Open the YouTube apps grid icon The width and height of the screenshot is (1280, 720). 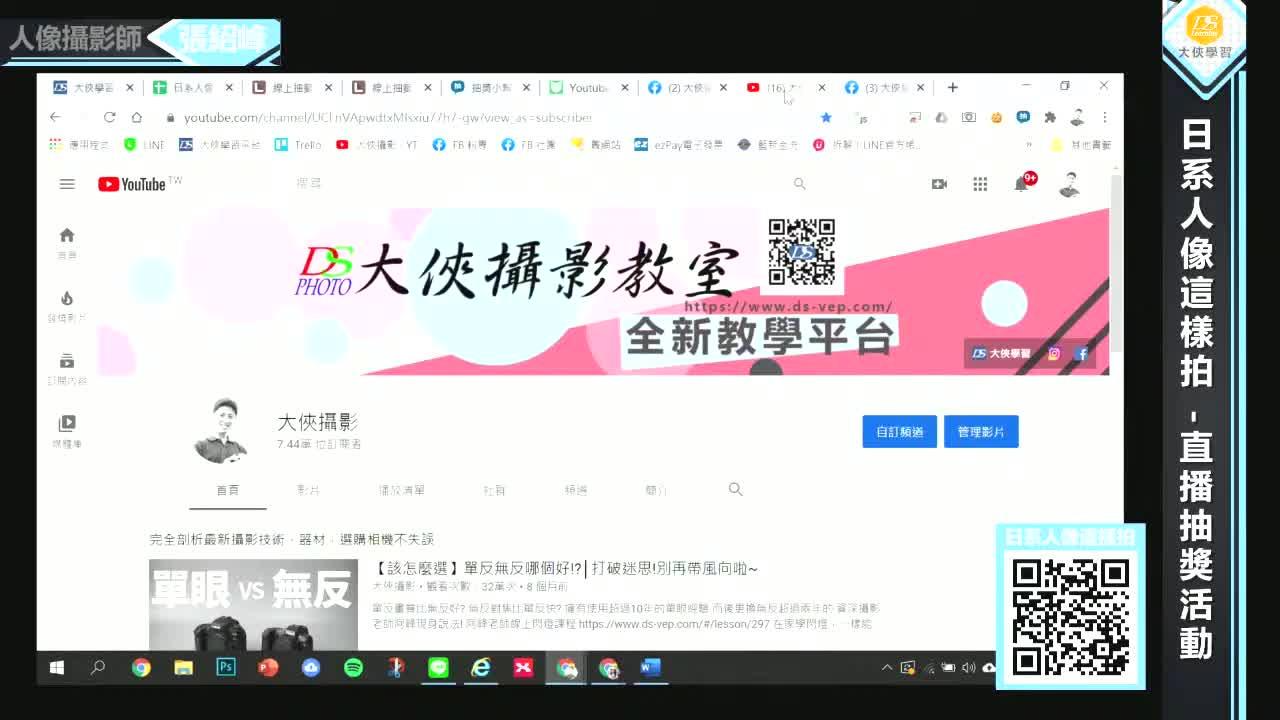tap(980, 184)
